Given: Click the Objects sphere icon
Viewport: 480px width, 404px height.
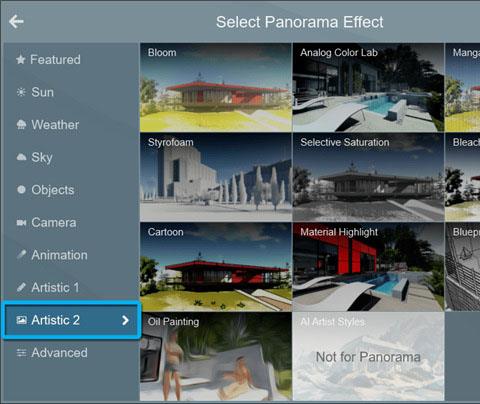Looking at the screenshot, I should click(21, 190).
